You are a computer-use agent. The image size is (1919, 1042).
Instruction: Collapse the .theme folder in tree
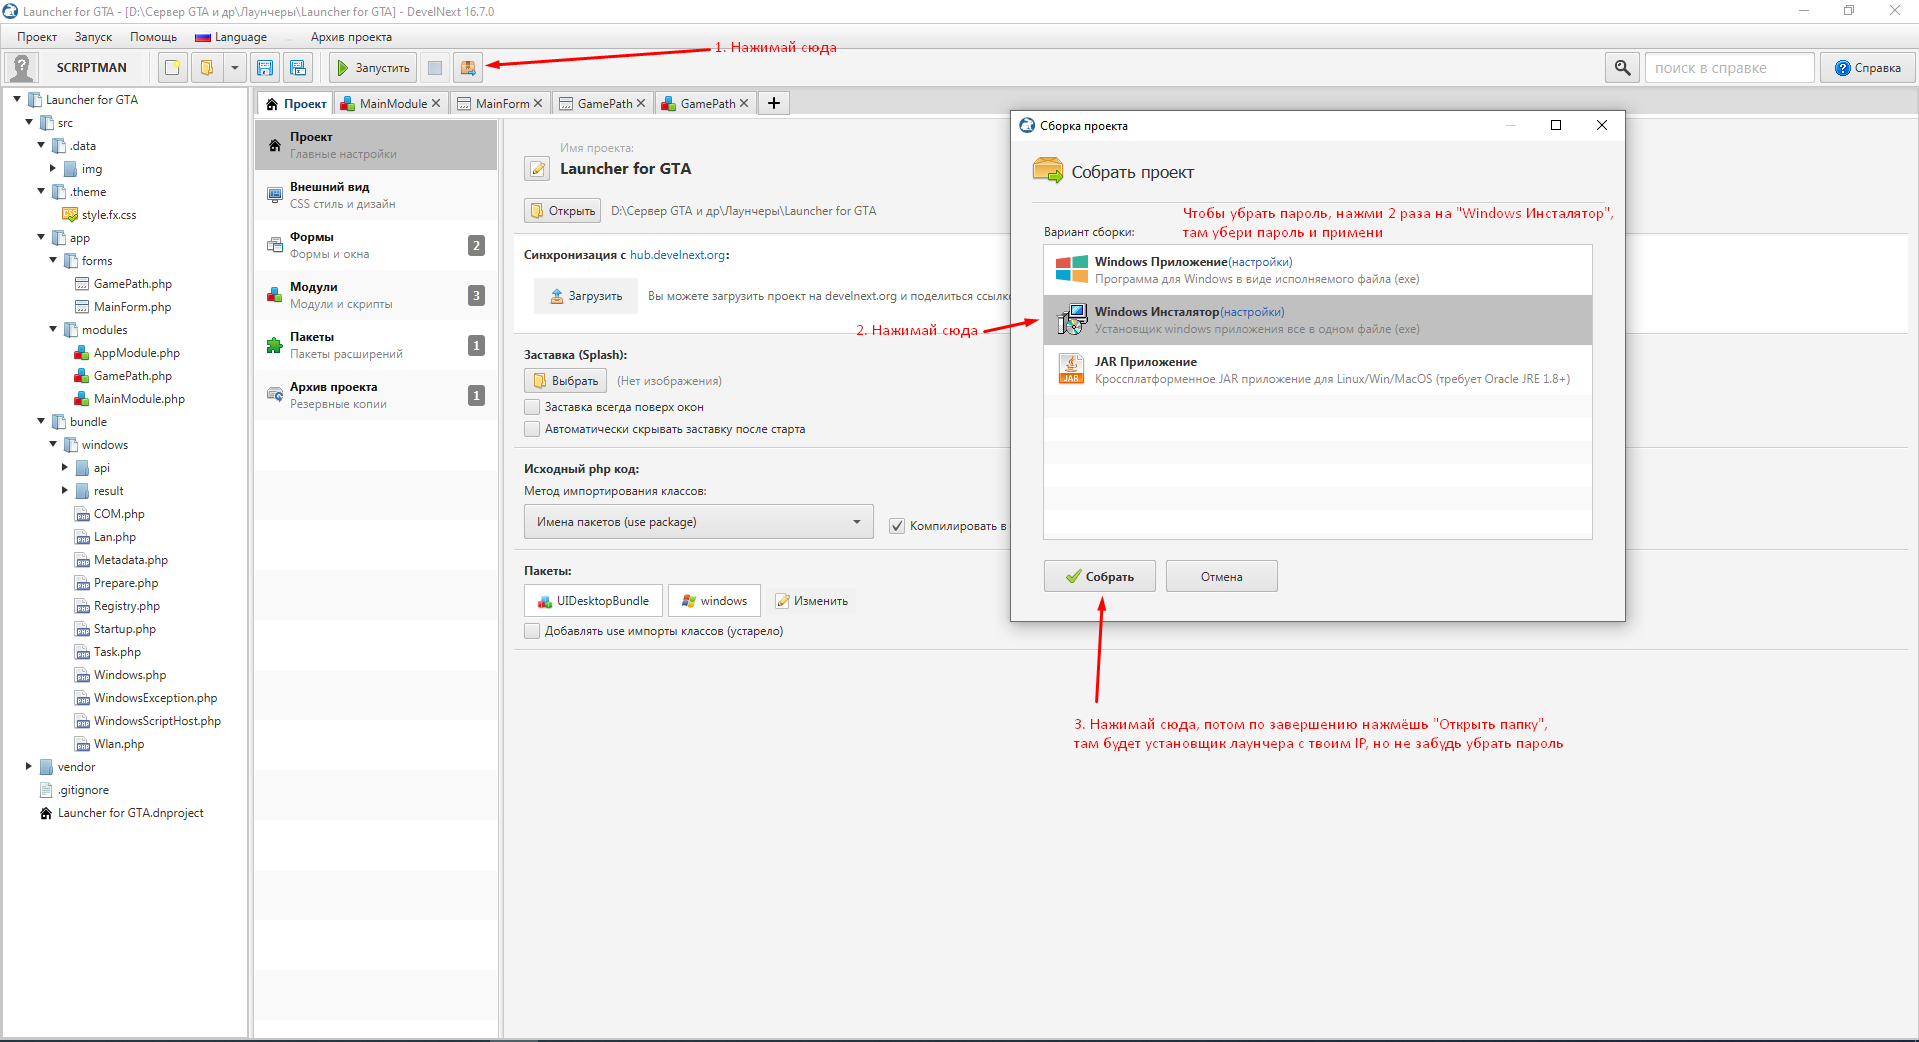(41, 191)
